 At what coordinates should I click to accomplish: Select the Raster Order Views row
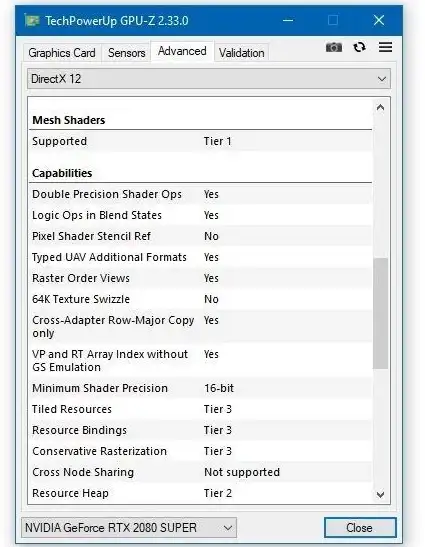(x=201, y=278)
